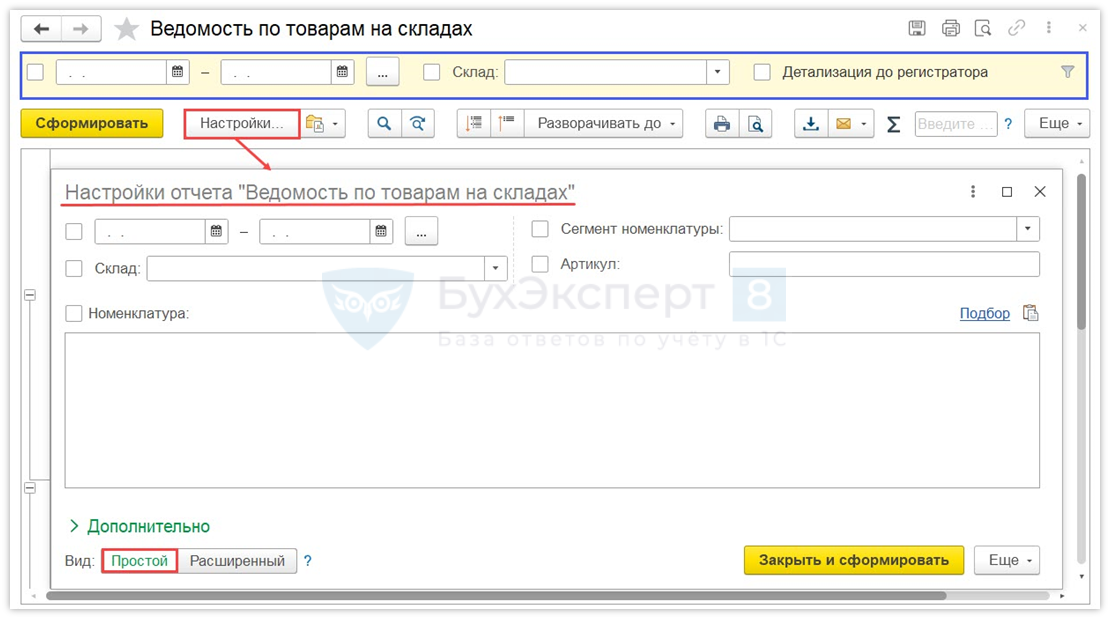Viewport: 1110px width, 619px height.
Task: Send report by email envelope icon
Action: click(843, 124)
